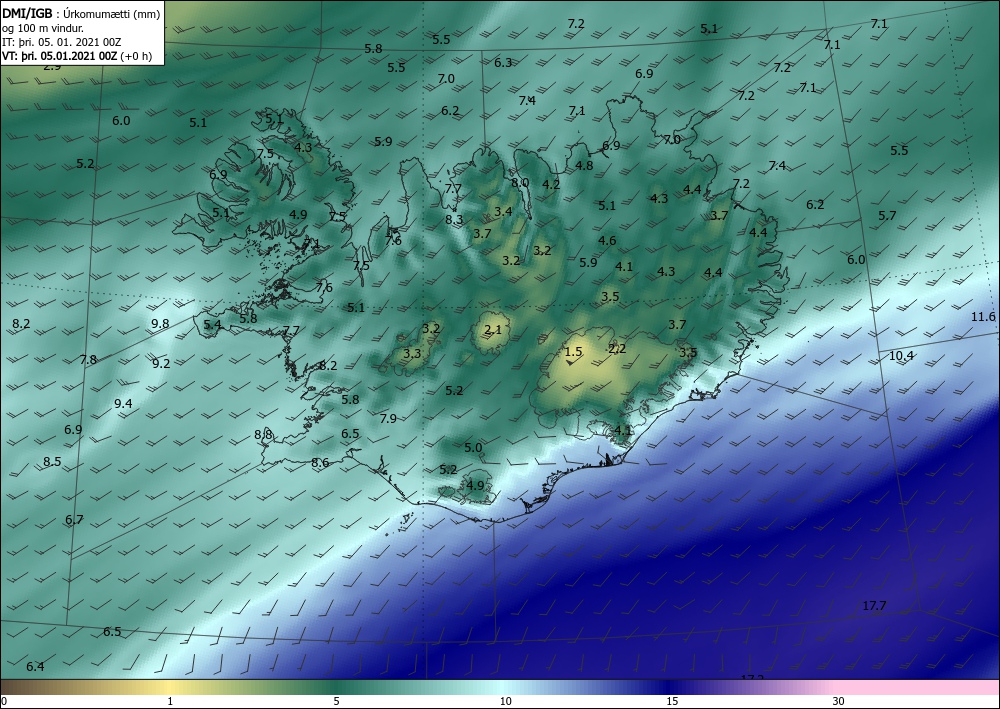
Task: Click the '1' label on the color scale
Action: tap(170, 701)
